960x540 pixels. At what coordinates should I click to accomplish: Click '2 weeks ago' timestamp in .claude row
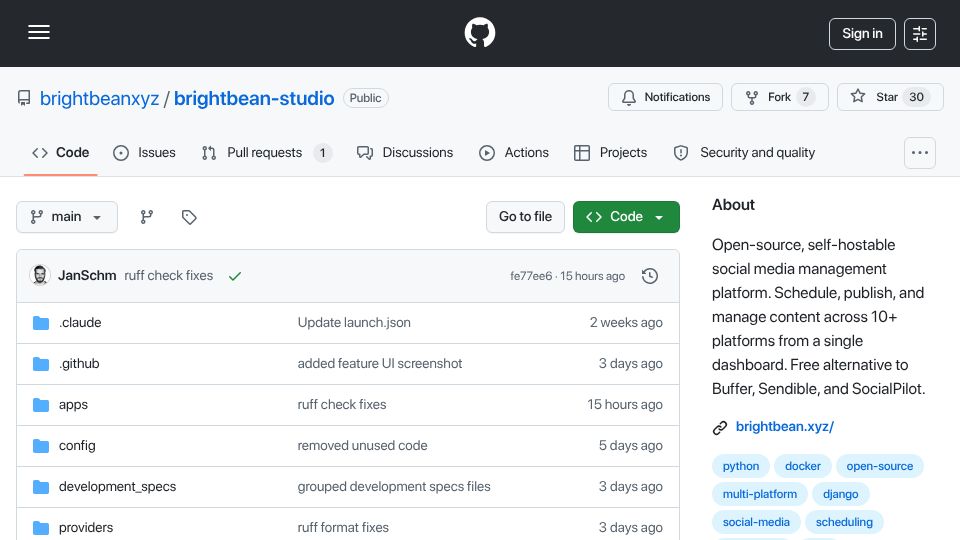[626, 323]
